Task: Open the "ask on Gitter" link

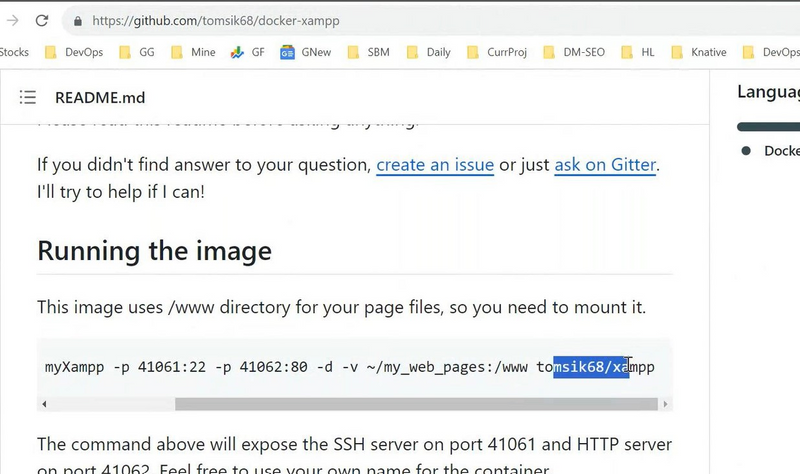Action: 605,164
